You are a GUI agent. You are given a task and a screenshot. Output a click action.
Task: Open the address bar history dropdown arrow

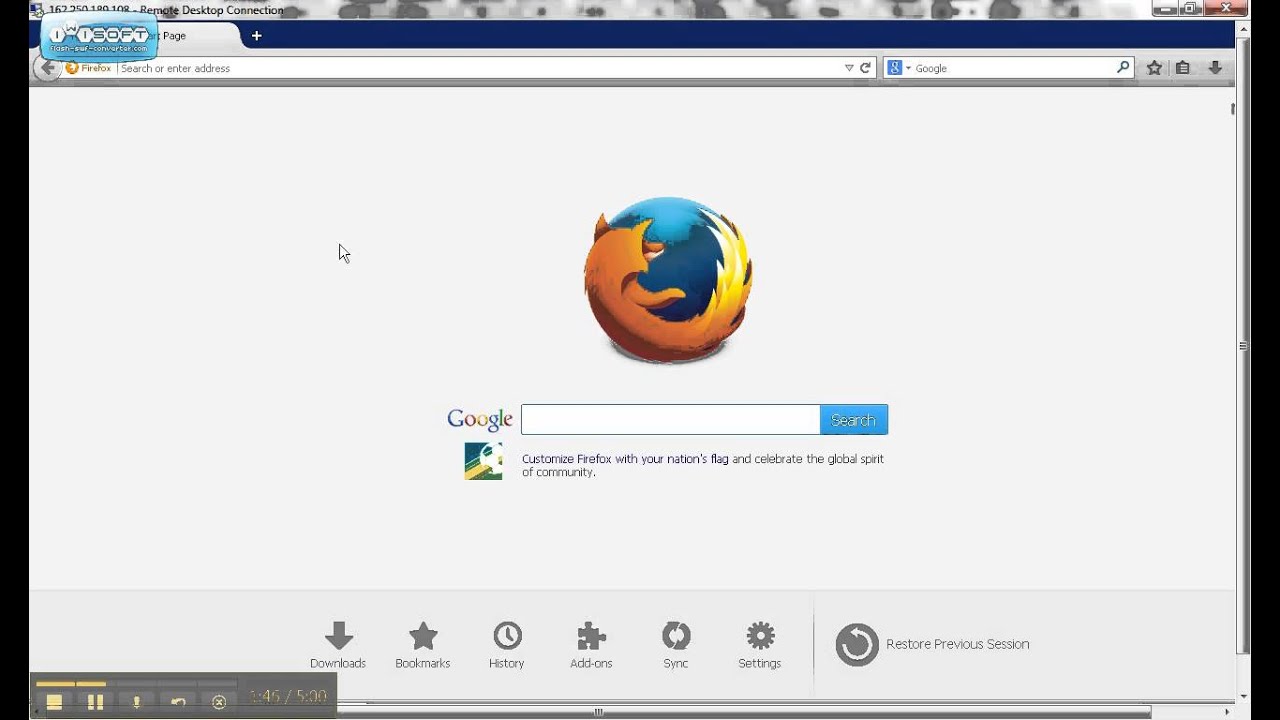click(x=849, y=68)
